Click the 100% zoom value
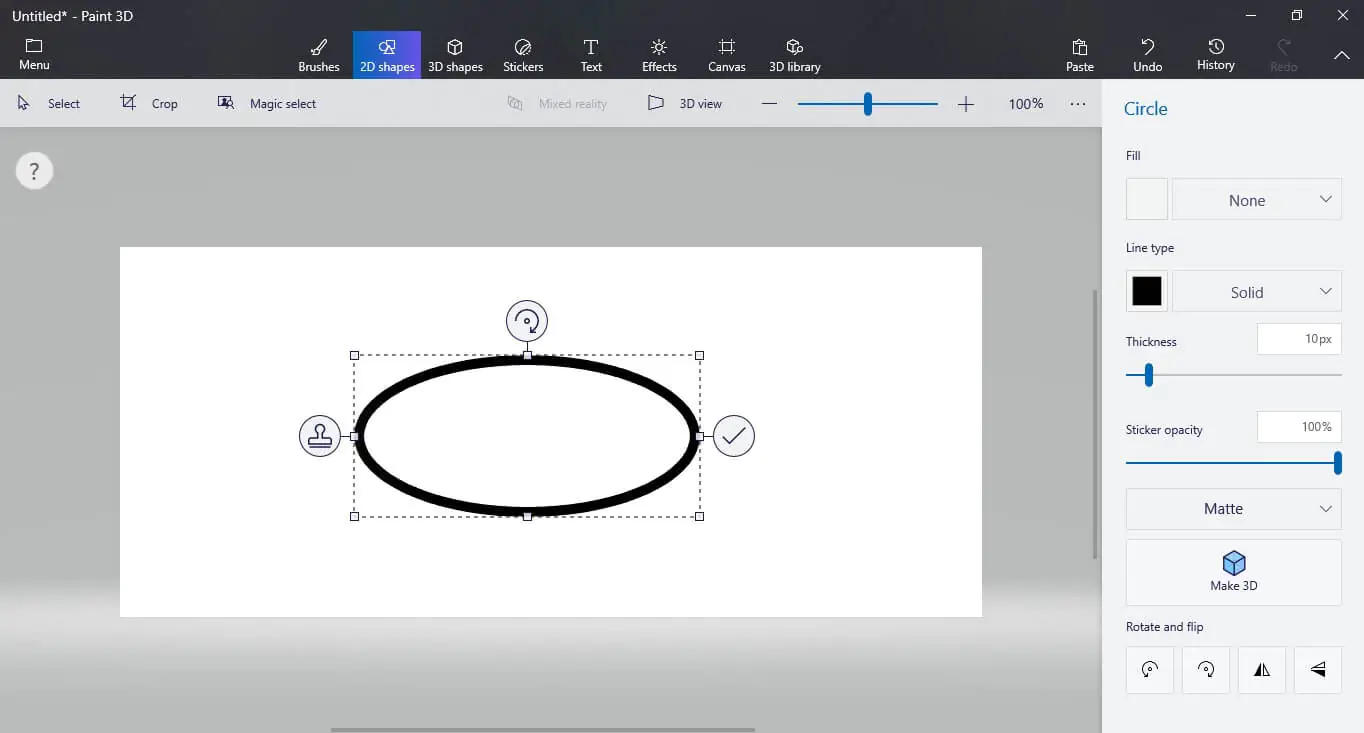This screenshot has height=733, width=1364. click(1026, 103)
